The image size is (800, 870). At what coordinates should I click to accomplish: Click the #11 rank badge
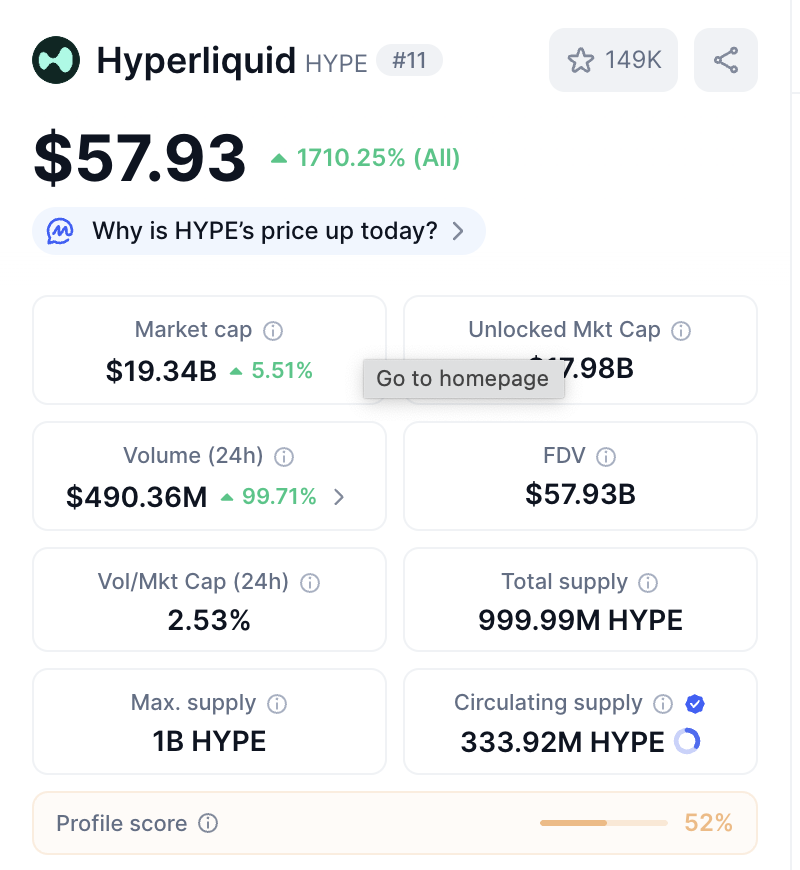409,60
